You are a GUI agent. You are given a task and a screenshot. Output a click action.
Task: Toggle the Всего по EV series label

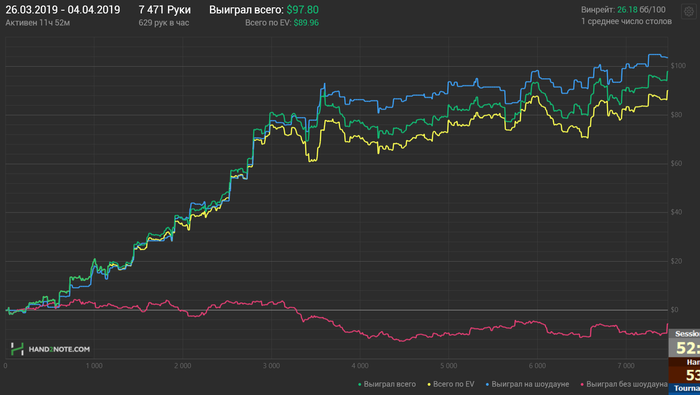click(x=454, y=384)
